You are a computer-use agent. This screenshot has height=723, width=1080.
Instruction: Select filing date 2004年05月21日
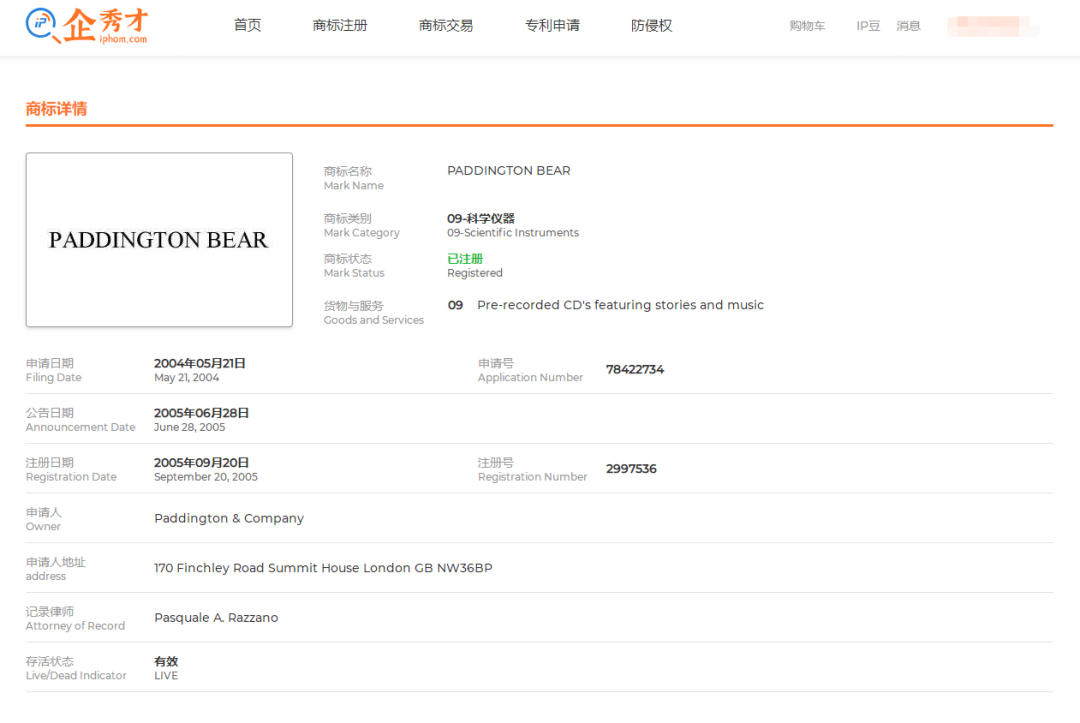pyautogui.click(x=200, y=363)
